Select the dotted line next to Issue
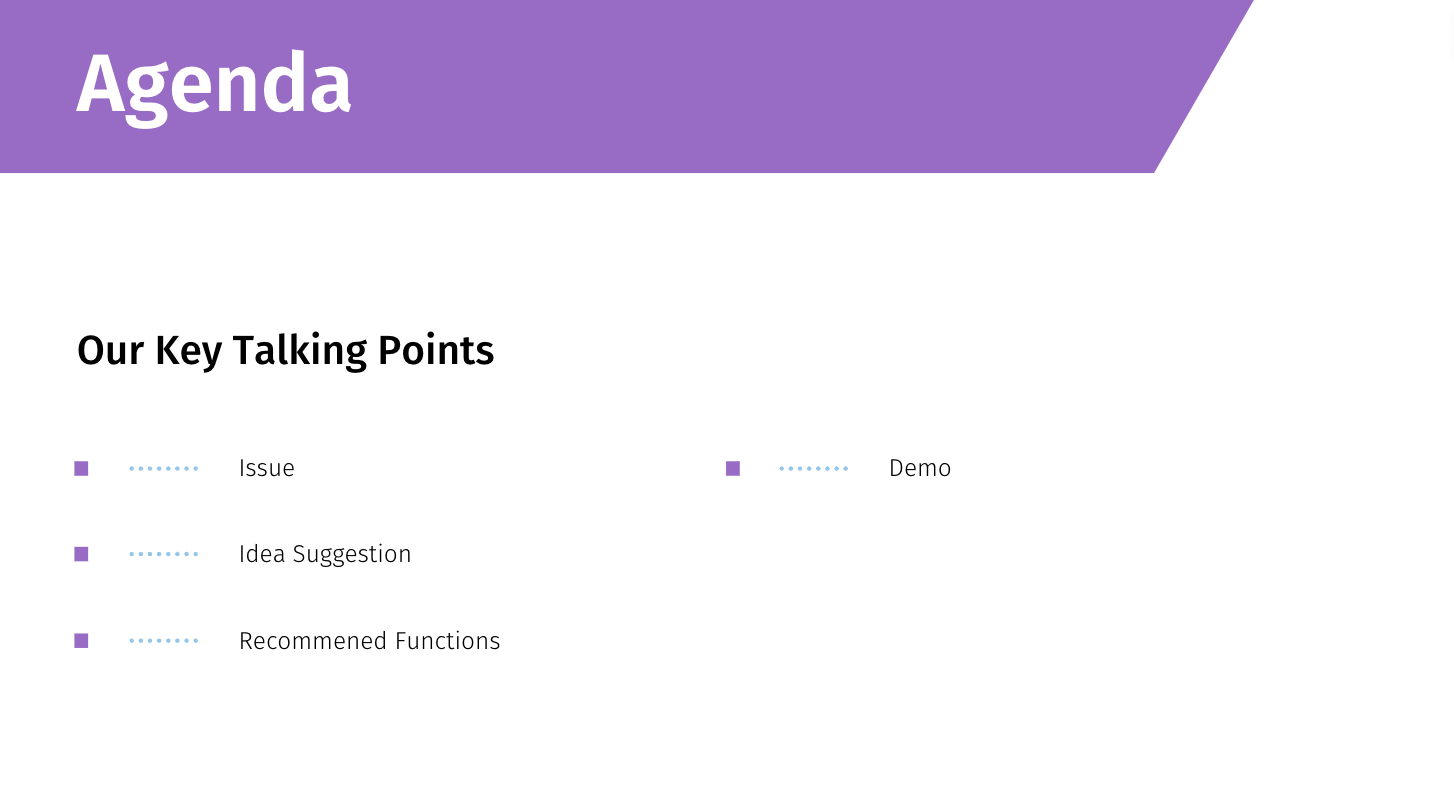 [x=164, y=468]
